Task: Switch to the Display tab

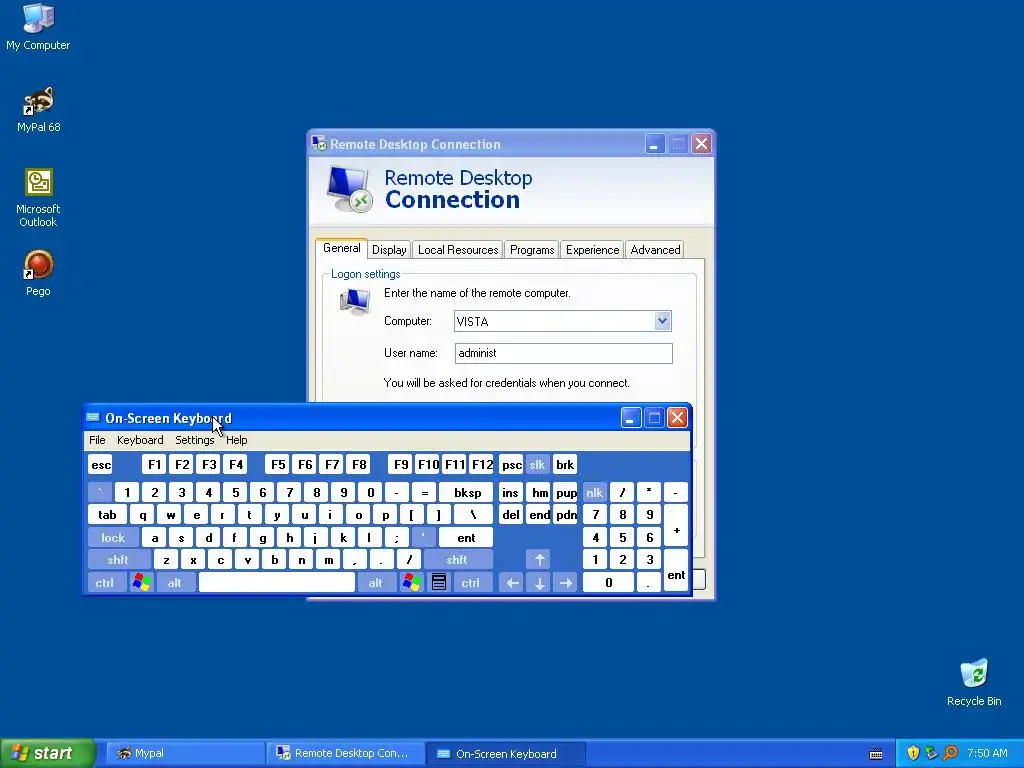Action: [389, 249]
